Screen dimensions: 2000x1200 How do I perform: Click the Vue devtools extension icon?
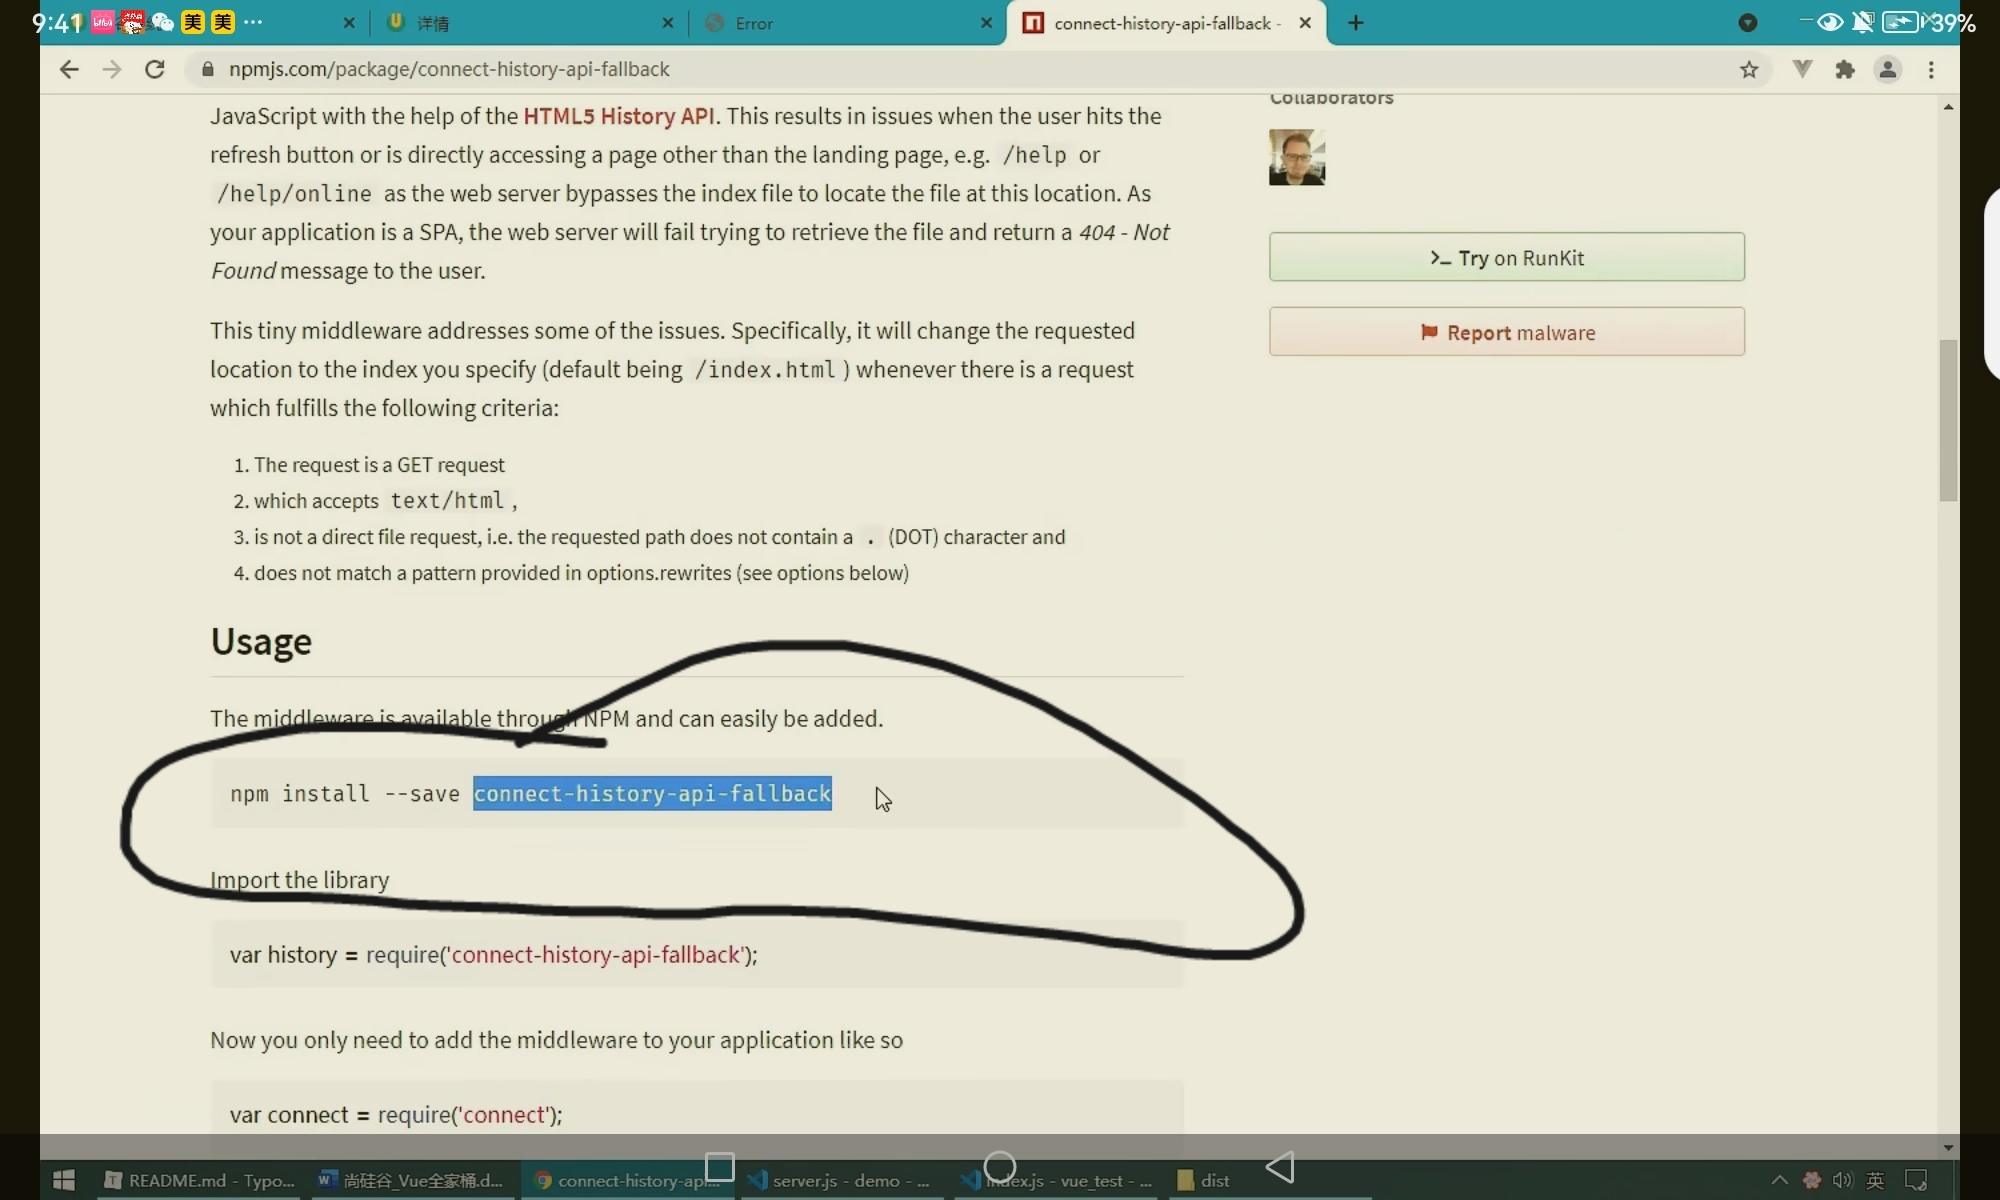pyautogui.click(x=1802, y=69)
